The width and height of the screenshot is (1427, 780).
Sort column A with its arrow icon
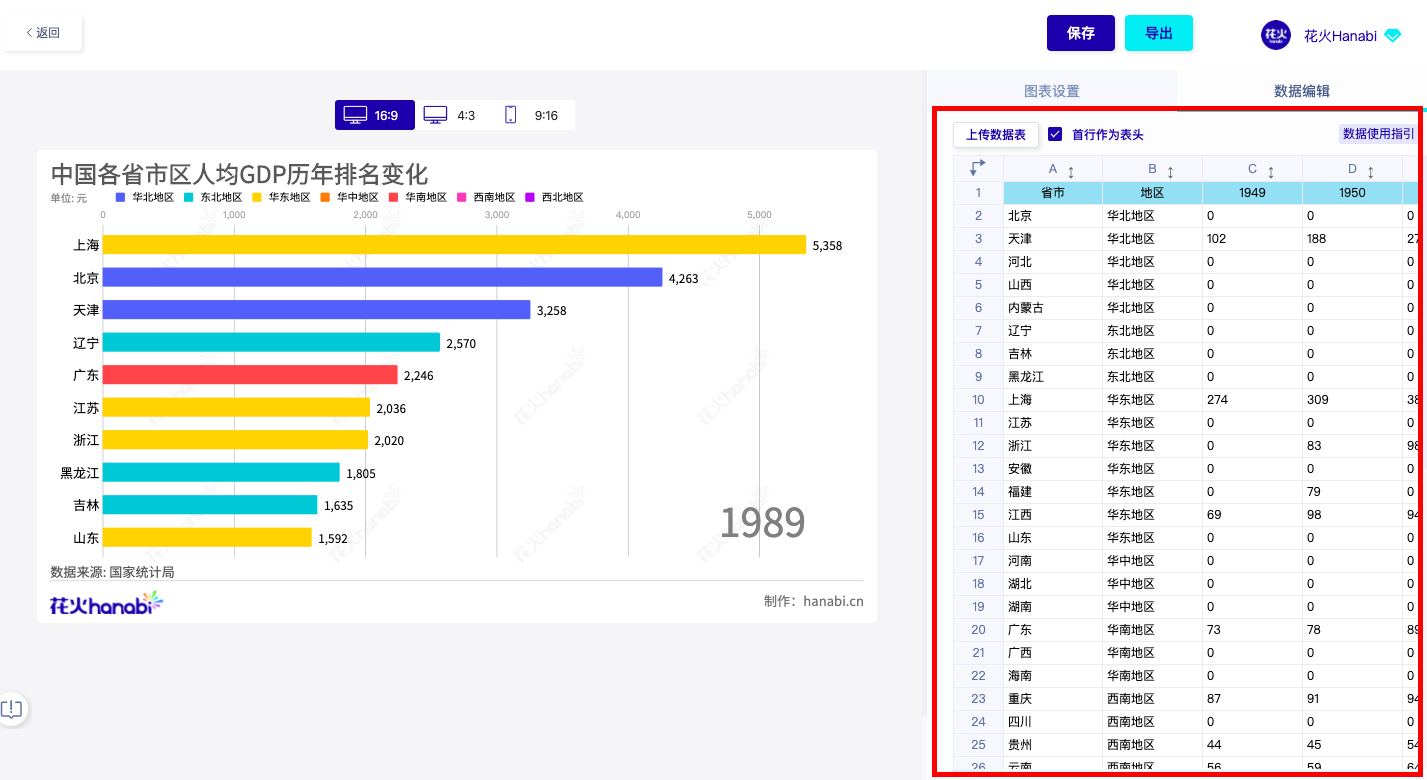coord(1071,171)
